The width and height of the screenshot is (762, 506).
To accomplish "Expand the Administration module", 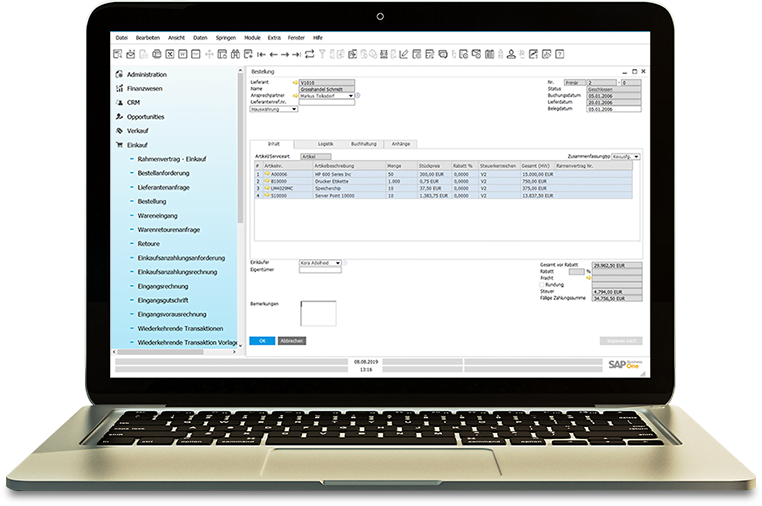I will point(147,74).
